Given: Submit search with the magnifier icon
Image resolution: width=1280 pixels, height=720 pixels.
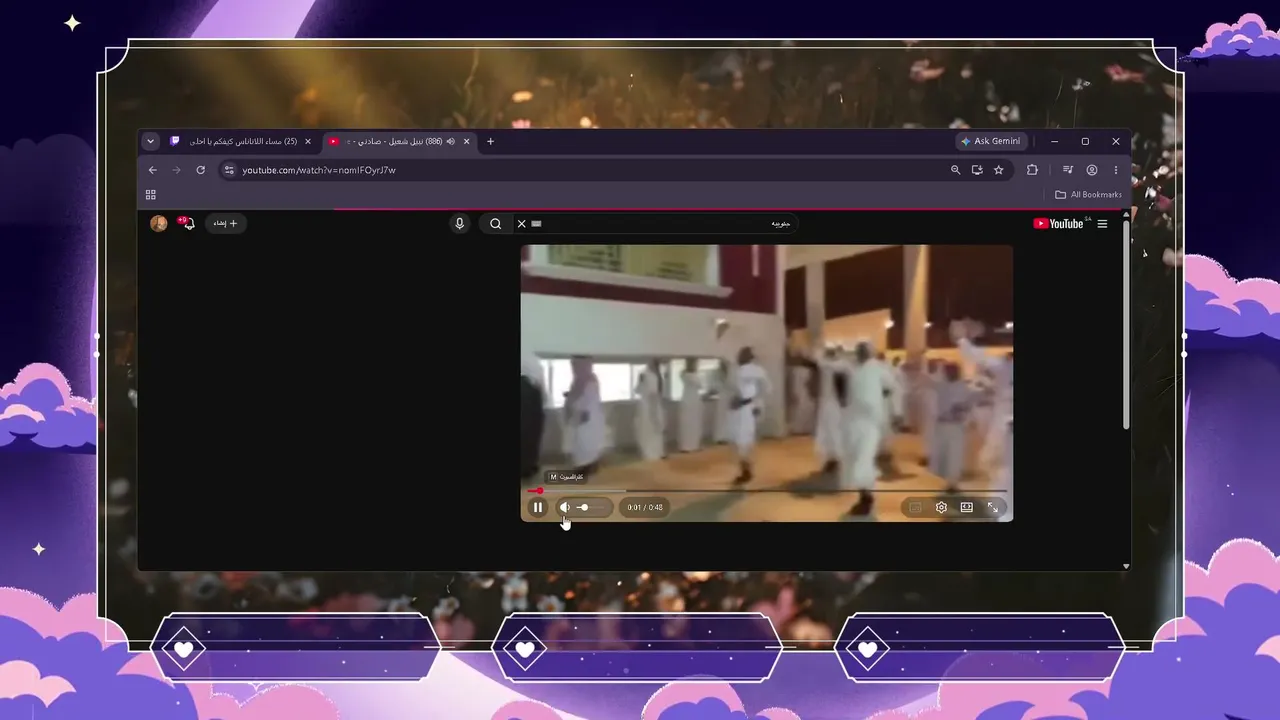Looking at the screenshot, I should [x=495, y=224].
